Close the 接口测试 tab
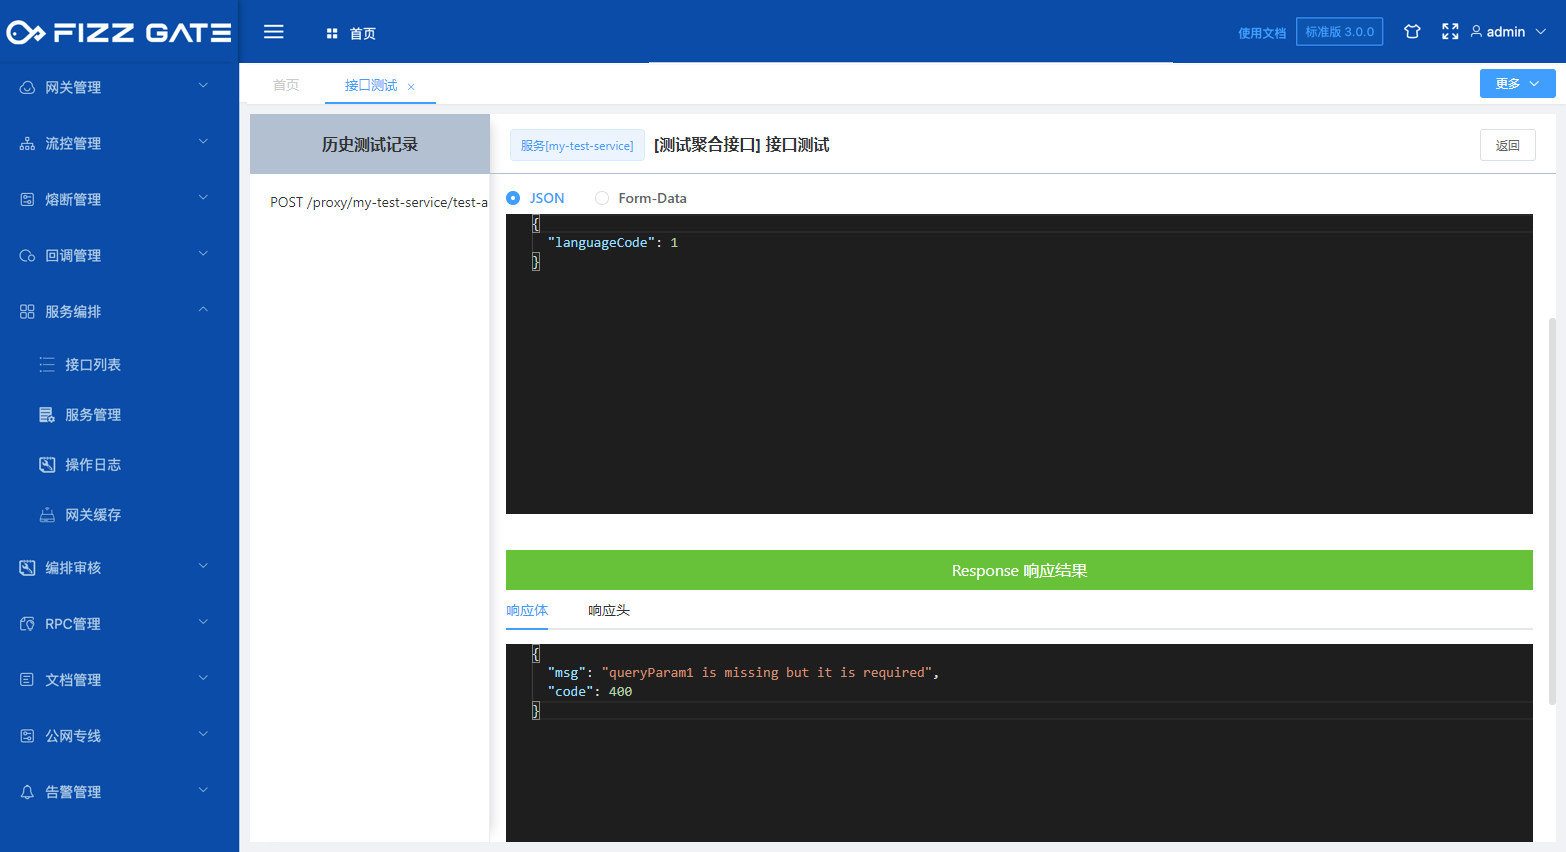 point(411,87)
